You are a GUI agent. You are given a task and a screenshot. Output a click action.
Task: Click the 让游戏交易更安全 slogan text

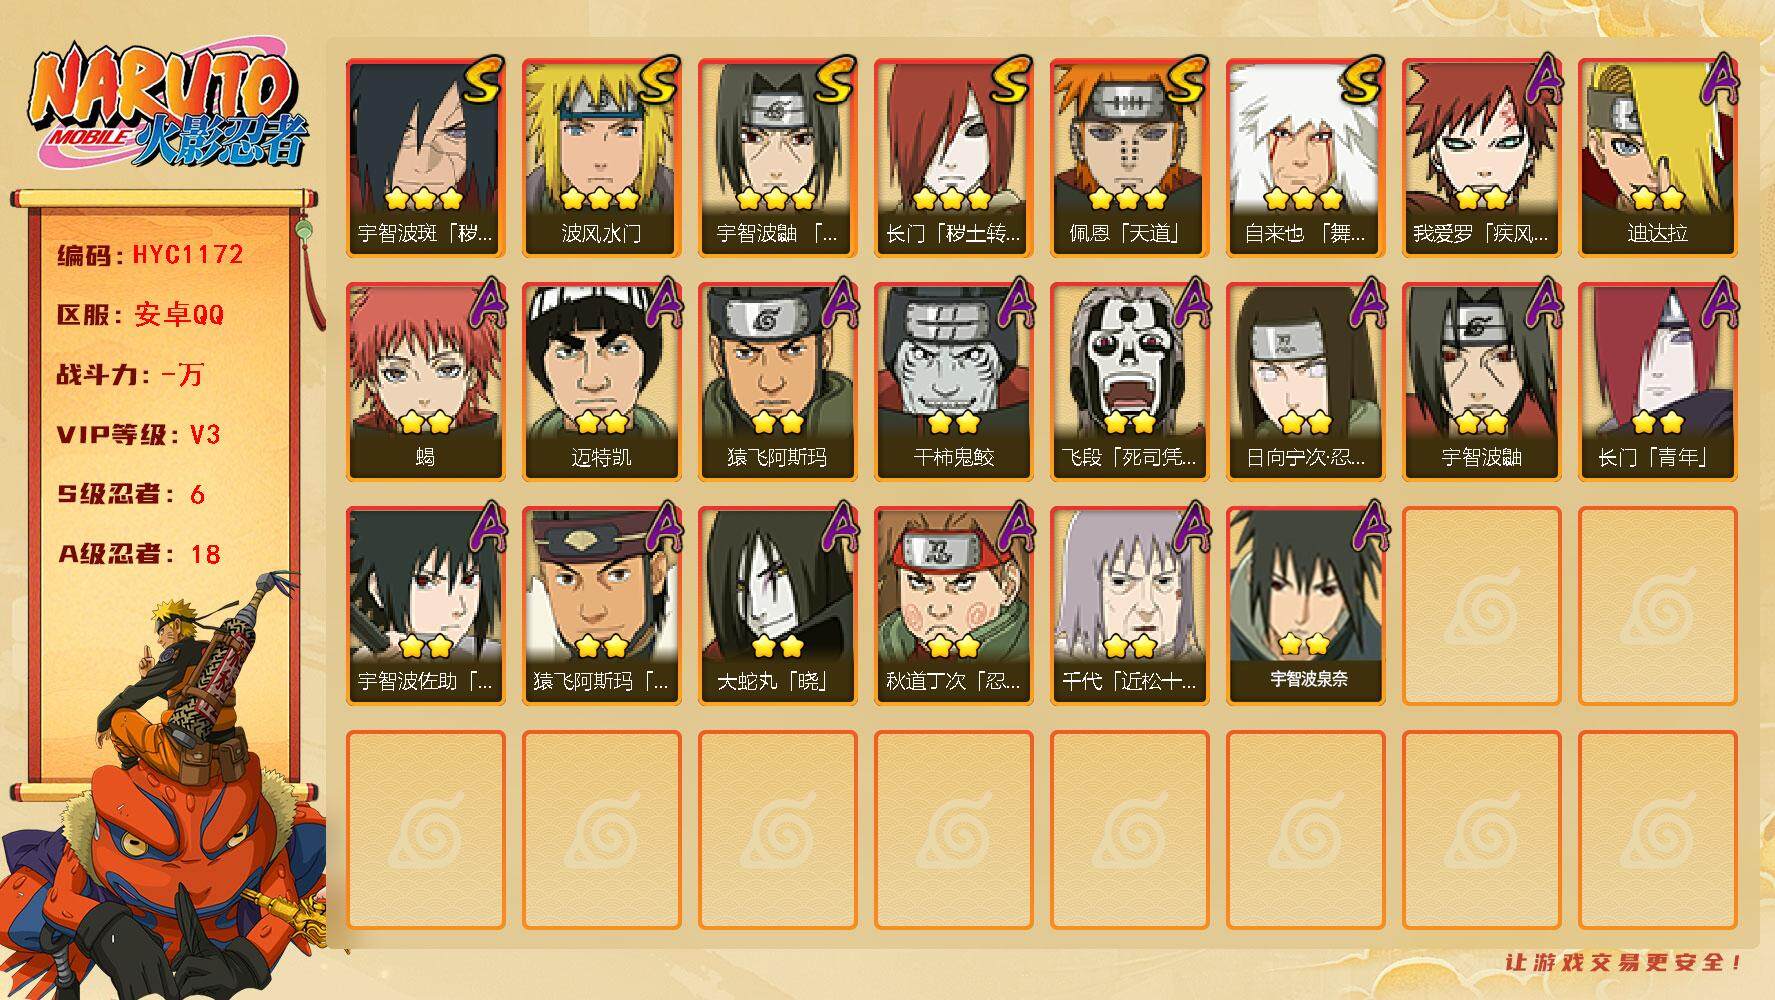pyautogui.click(x=1624, y=962)
